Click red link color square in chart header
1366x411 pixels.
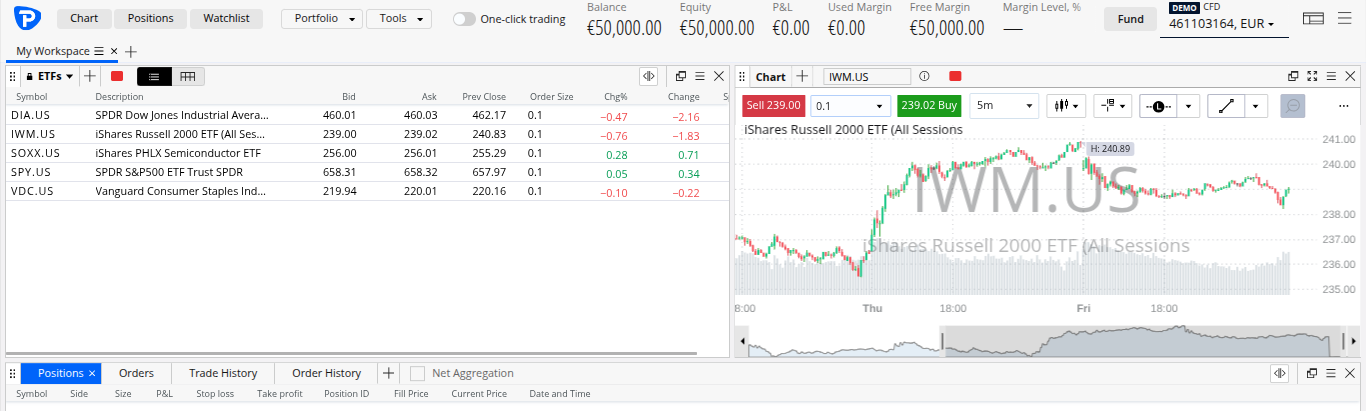pos(955,76)
